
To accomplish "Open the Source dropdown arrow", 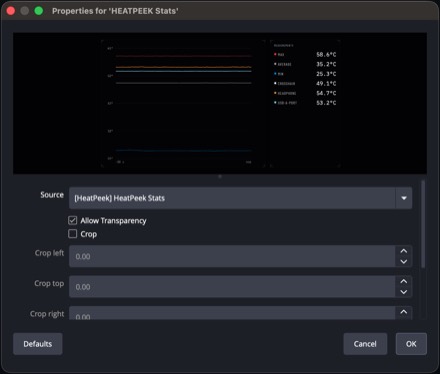I will [404, 198].
